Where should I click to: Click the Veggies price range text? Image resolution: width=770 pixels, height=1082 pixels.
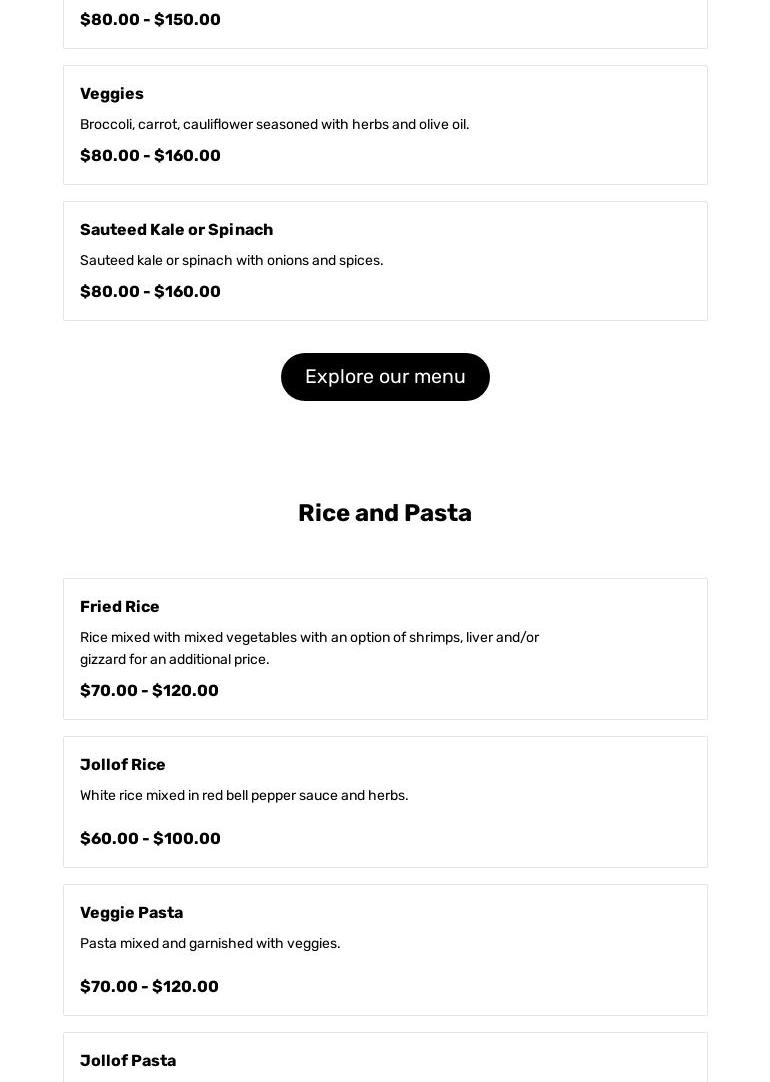click(x=150, y=156)
